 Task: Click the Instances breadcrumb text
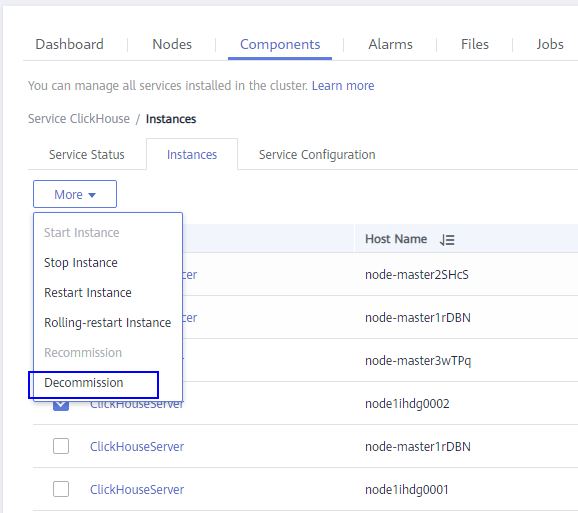point(171,119)
